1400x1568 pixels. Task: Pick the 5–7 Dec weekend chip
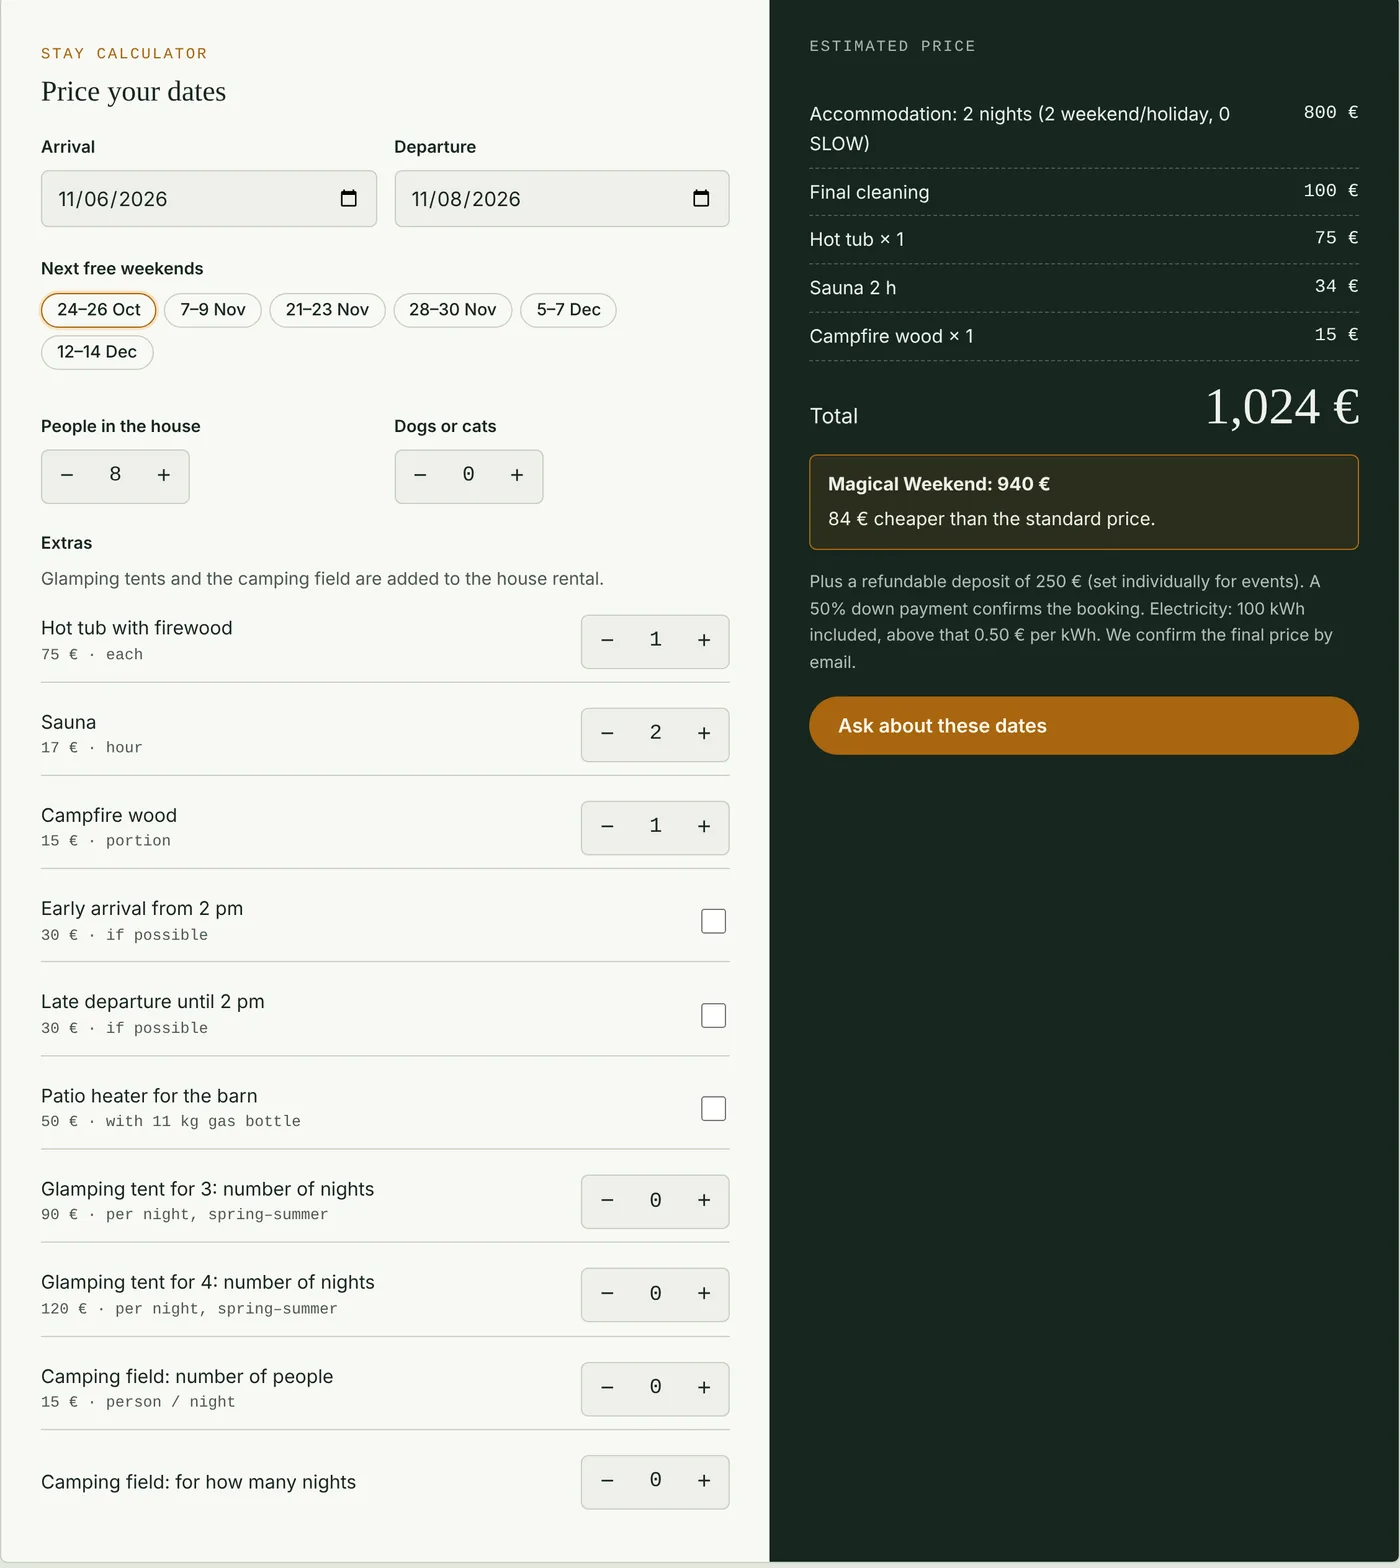(x=568, y=310)
